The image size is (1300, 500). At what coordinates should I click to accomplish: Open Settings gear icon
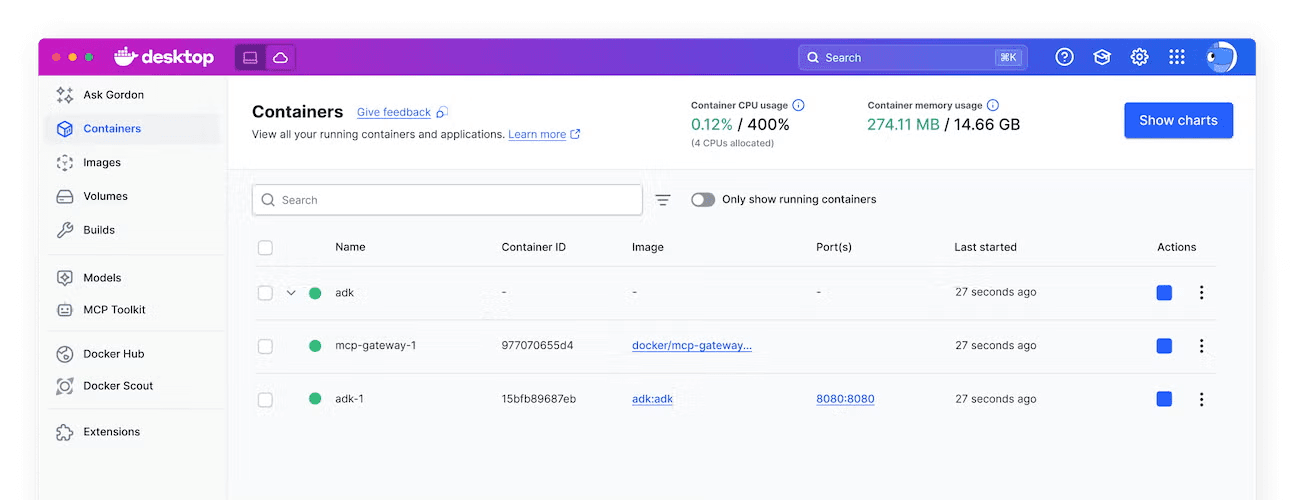point(1139,58)
